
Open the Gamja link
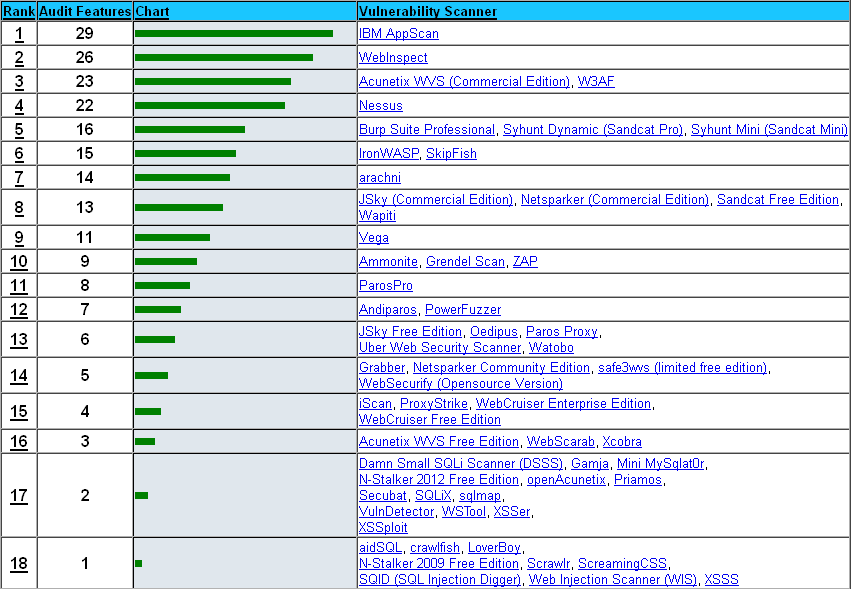[x=590, y=464]
